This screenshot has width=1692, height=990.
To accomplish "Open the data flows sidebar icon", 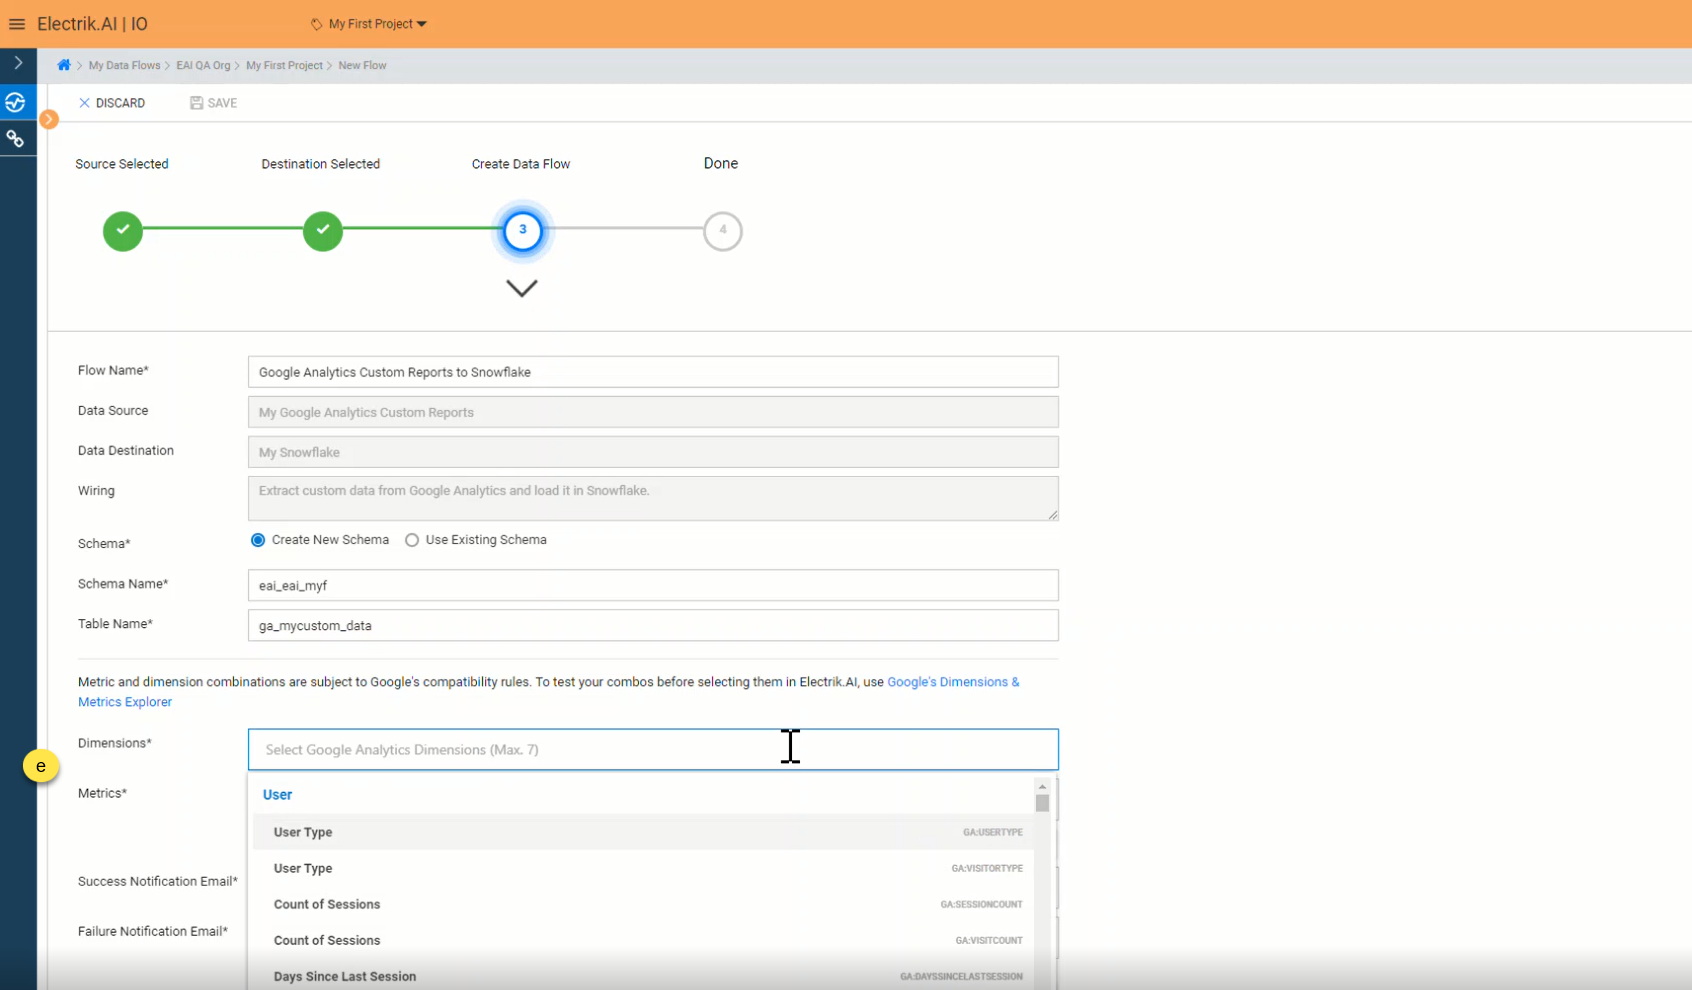I will tap(16, 102).
